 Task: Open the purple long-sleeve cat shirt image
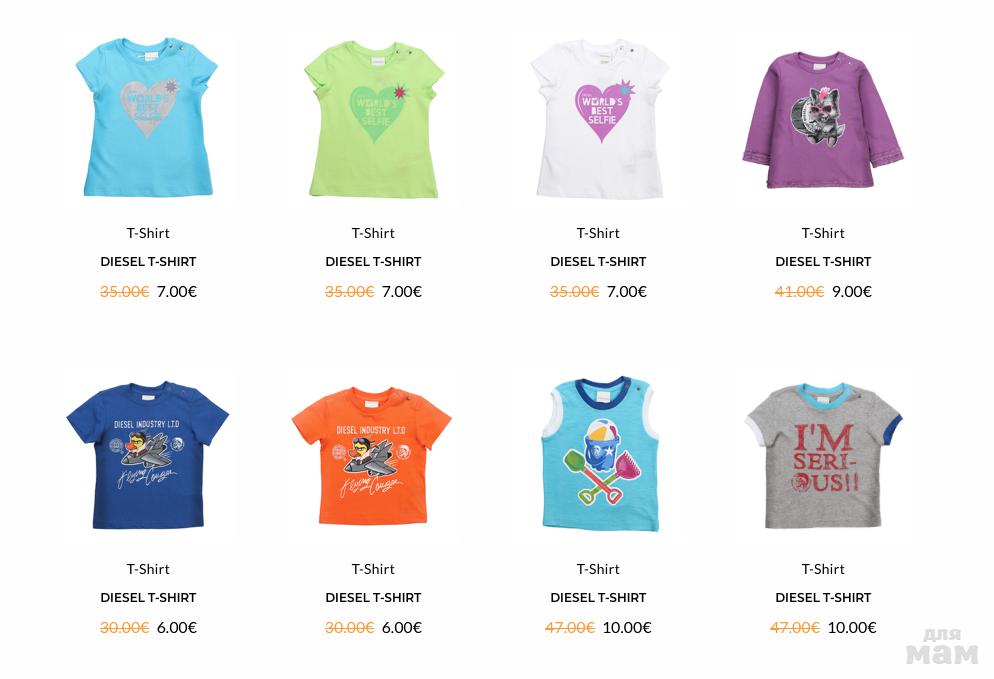[823, 119]
